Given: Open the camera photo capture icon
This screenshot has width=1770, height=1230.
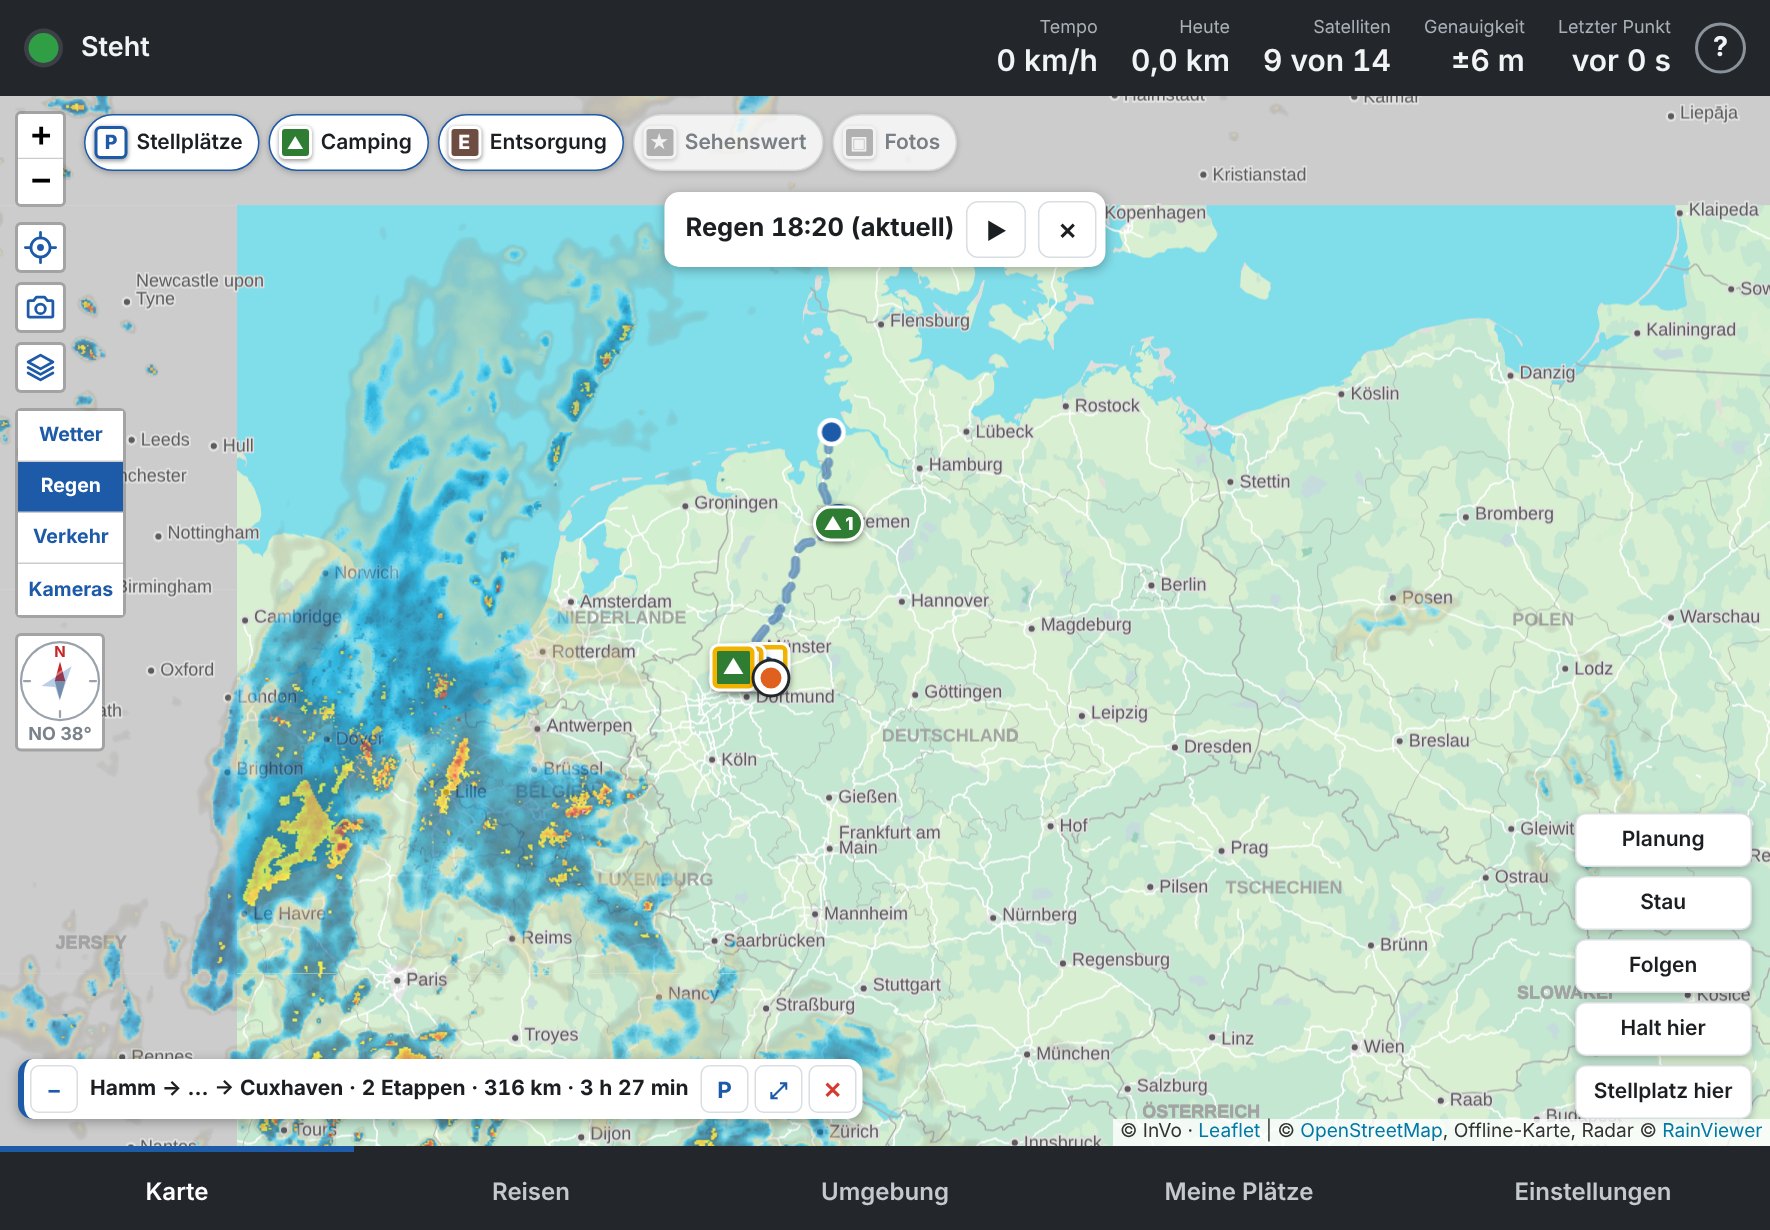Looking at the screenshot, I should pos(41,307).
